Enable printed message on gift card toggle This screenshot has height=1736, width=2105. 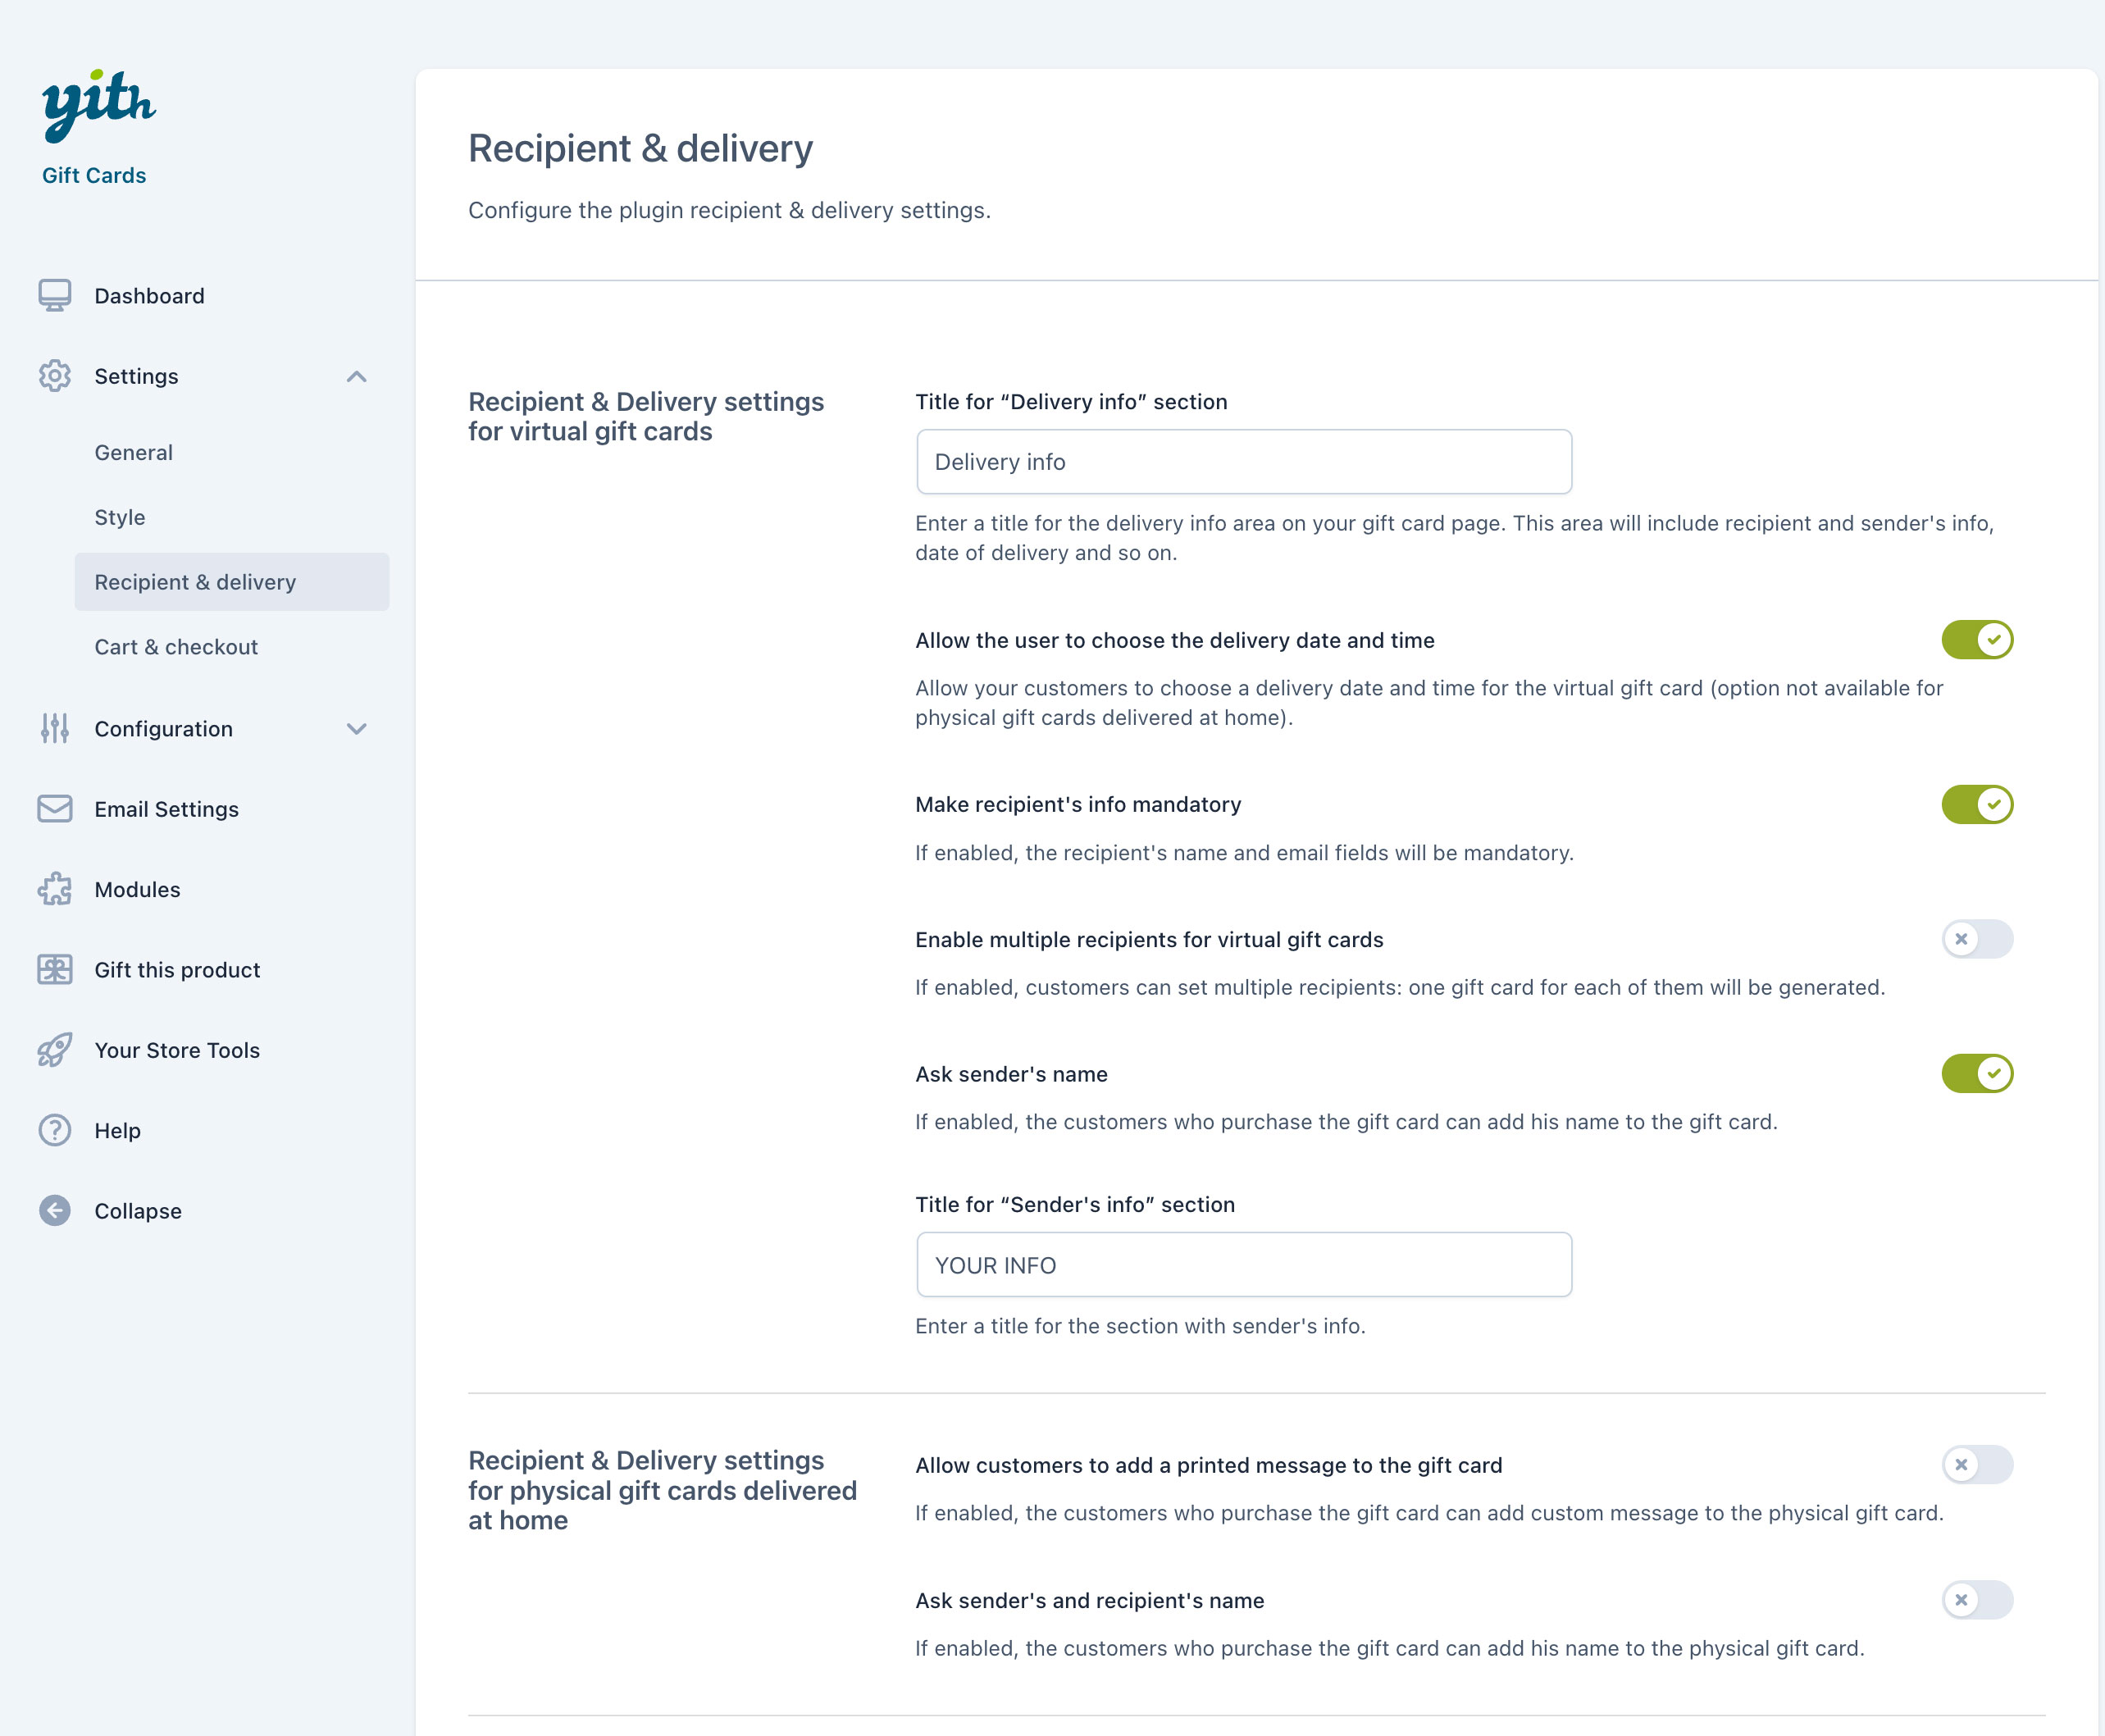coord(1976,1465)
